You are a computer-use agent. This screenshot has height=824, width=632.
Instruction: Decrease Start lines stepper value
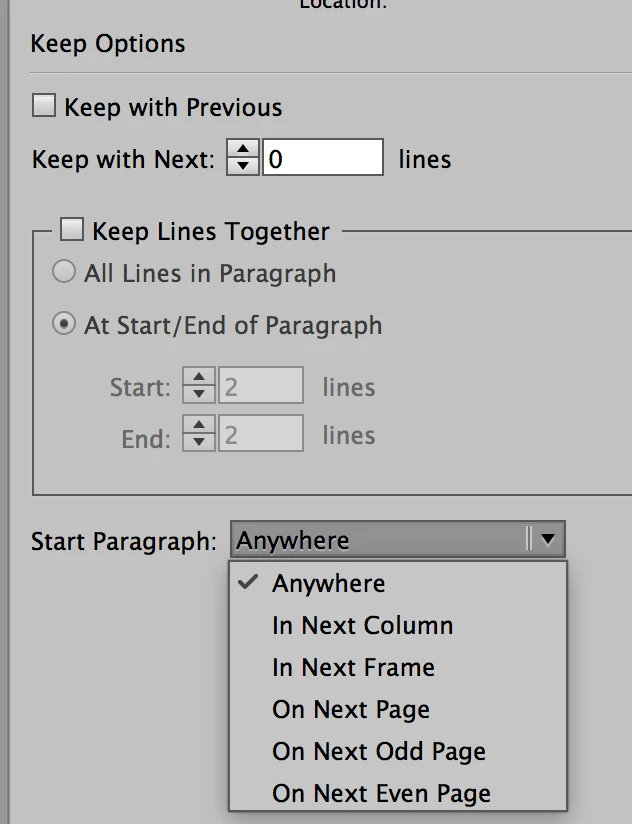(201, 394)
